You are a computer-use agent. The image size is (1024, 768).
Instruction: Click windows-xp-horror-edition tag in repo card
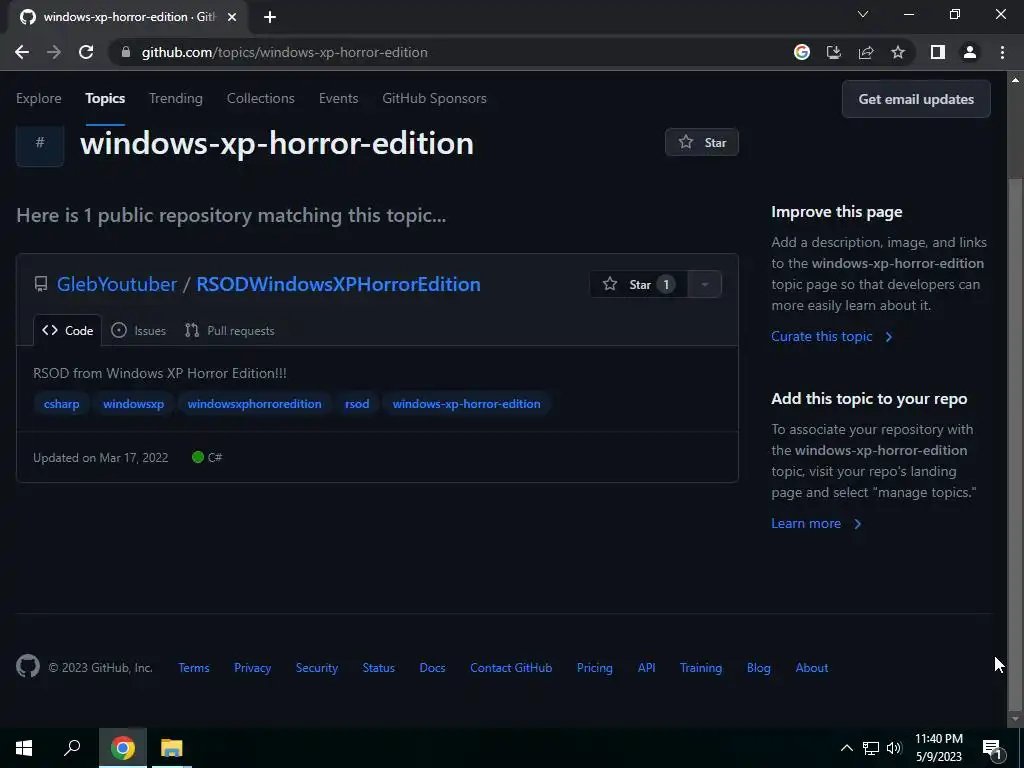[x=466, y=404]
